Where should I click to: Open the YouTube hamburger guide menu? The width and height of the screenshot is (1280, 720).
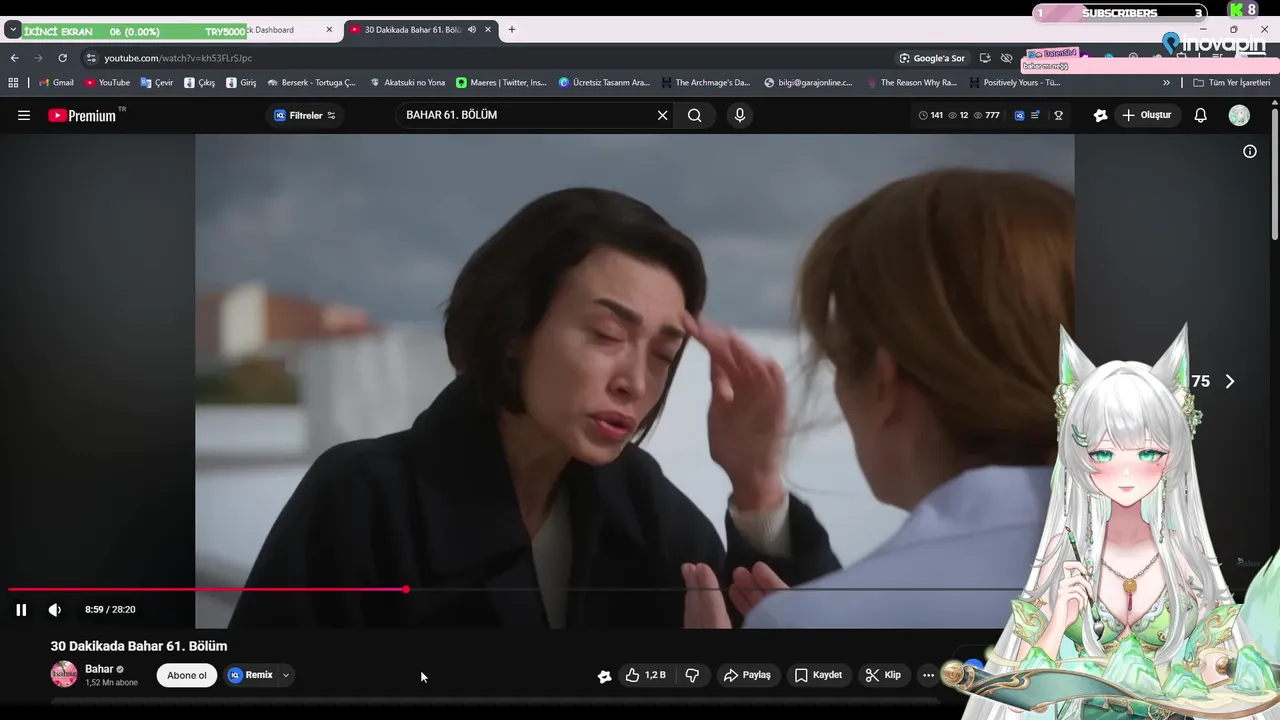point(24,115)
